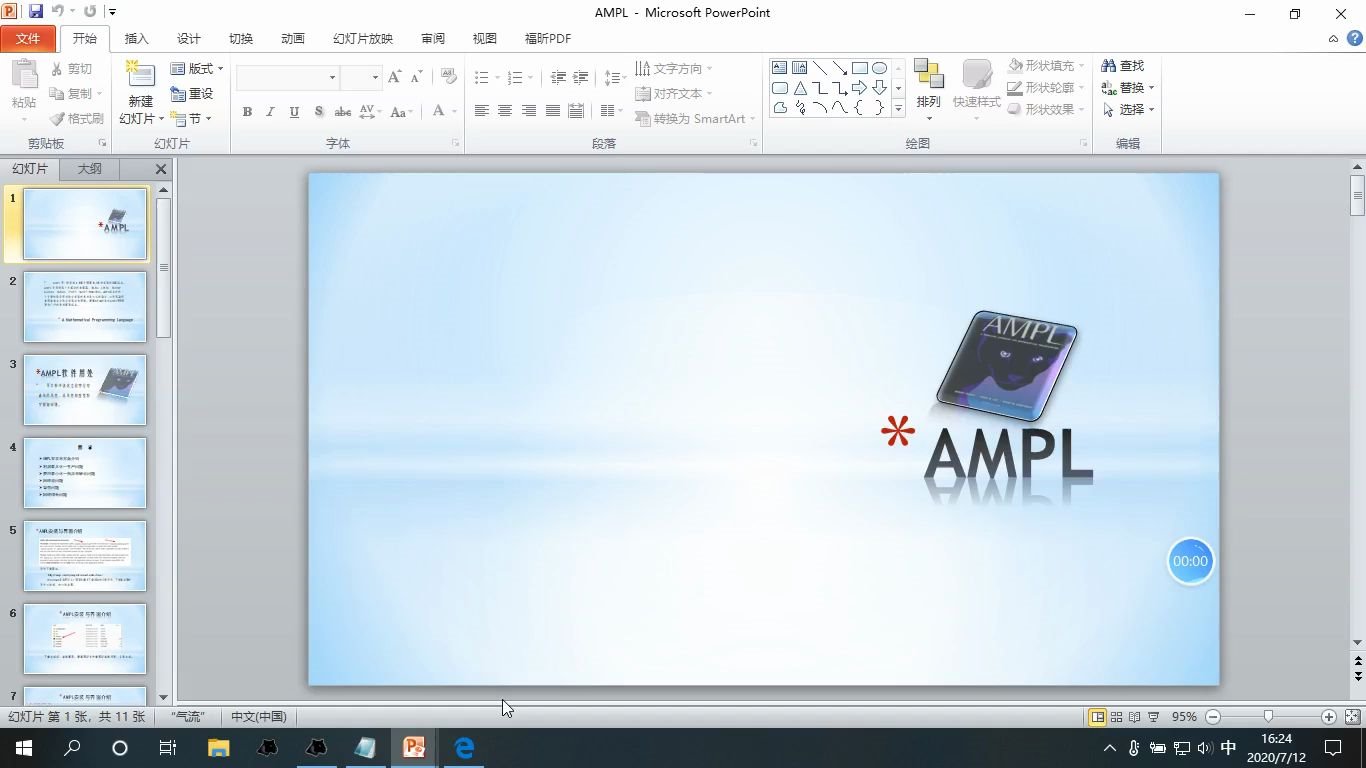The image size is (1366, 768).
Task: Clear all formatting icon in font group
Action: point(448,77)
